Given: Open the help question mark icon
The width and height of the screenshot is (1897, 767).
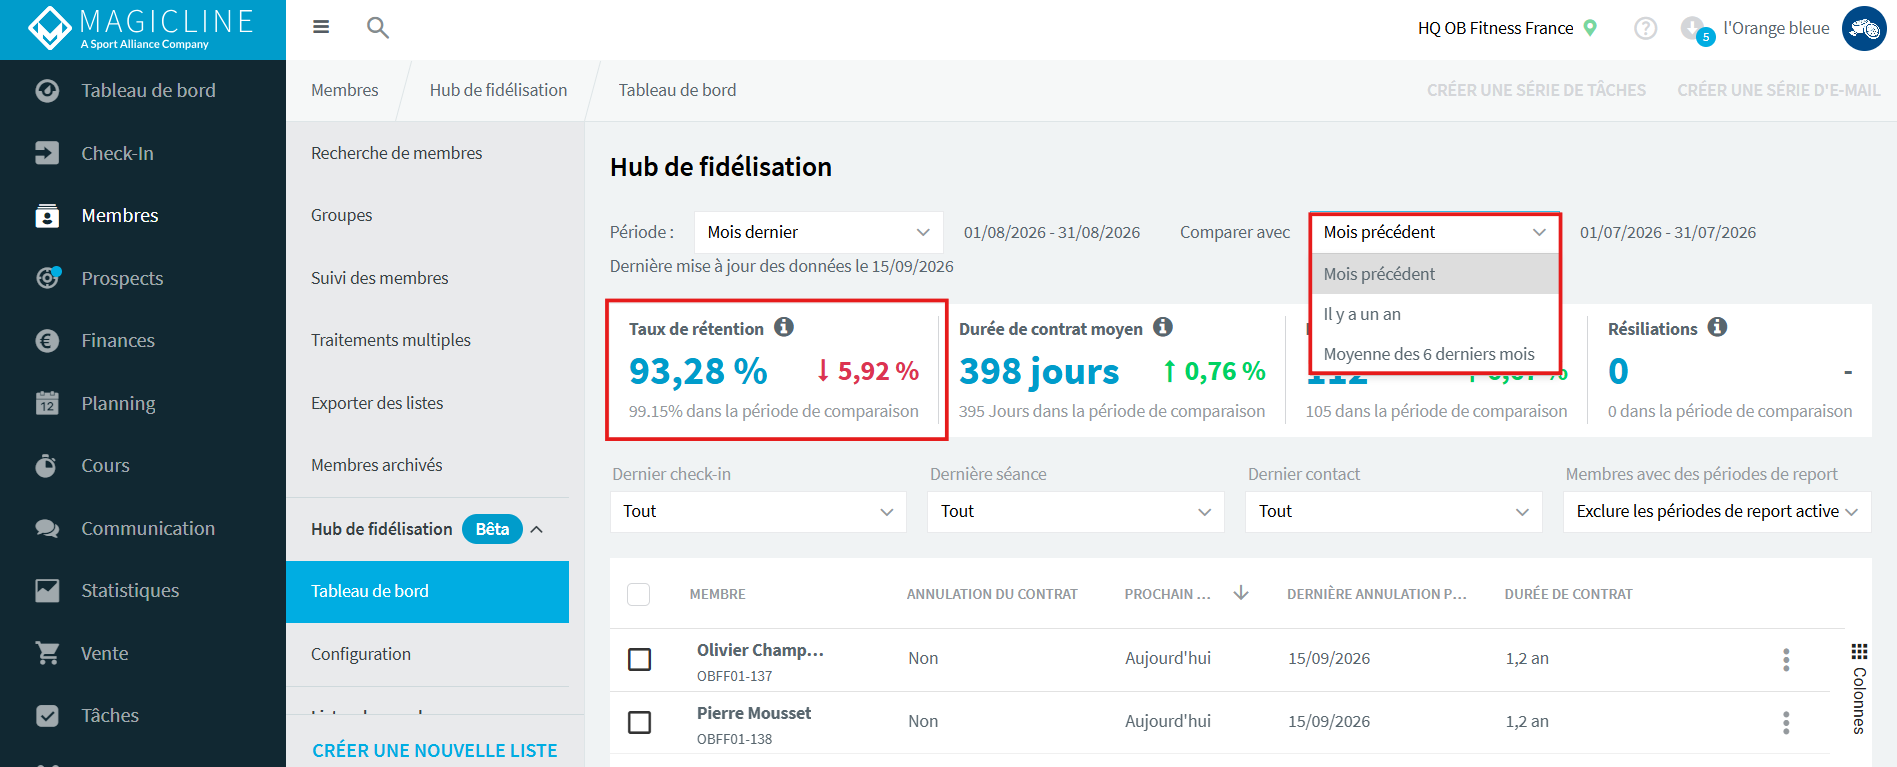Looking at the screenshot, I should (x=1645, y=28).
